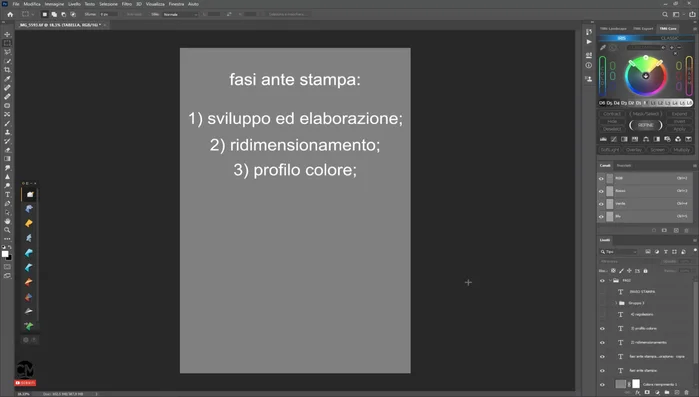Toggle visibility of Verde channel
Viewport: 699px width, 397px height.
coord(601,204)
